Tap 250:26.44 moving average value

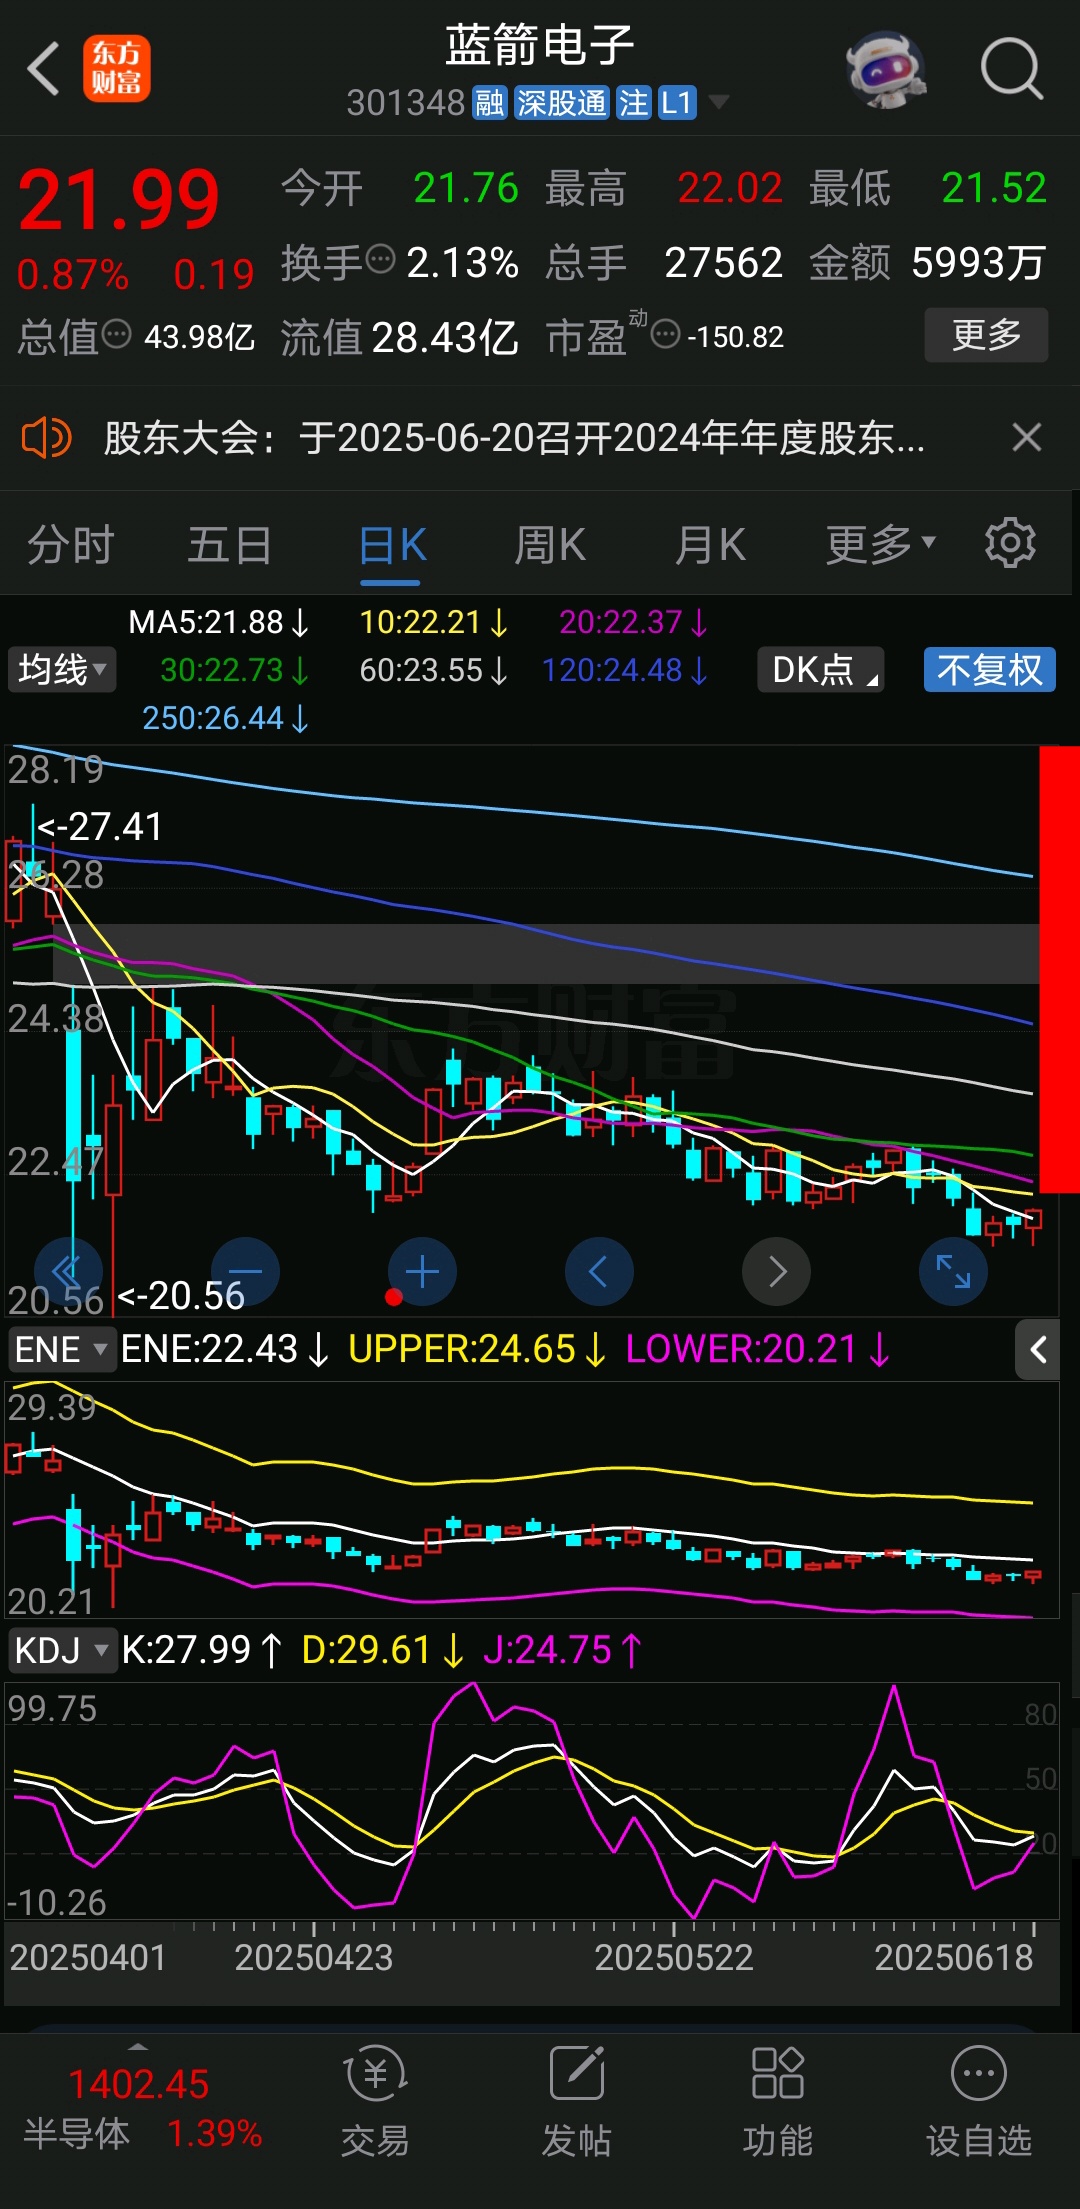tap(225, 718)
